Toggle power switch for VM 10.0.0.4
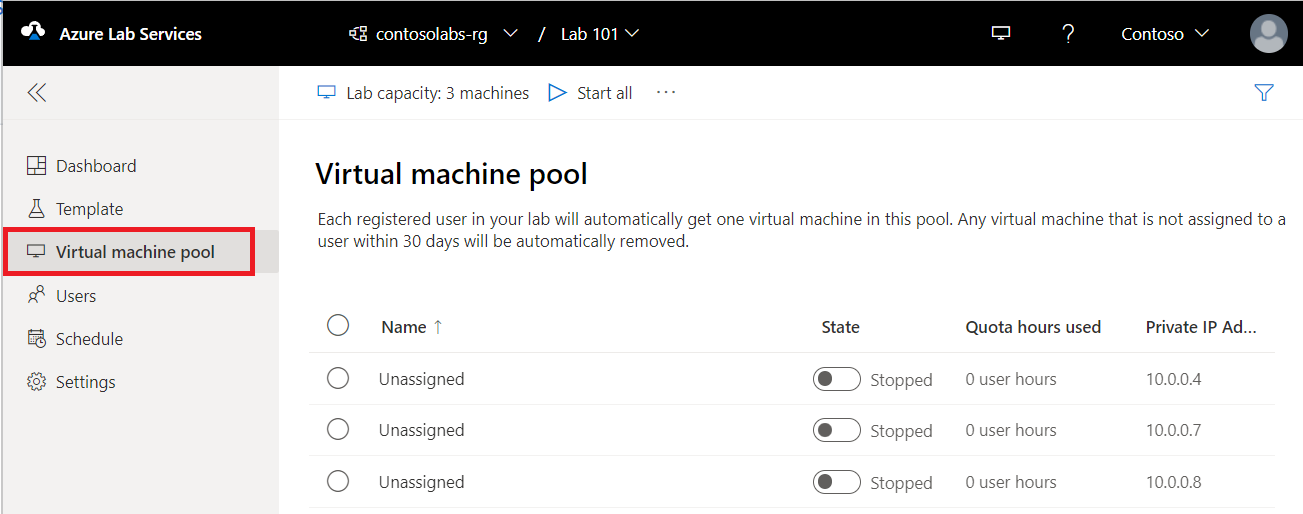The width and height of the screenshot is (1303, 514). point(836,379)
